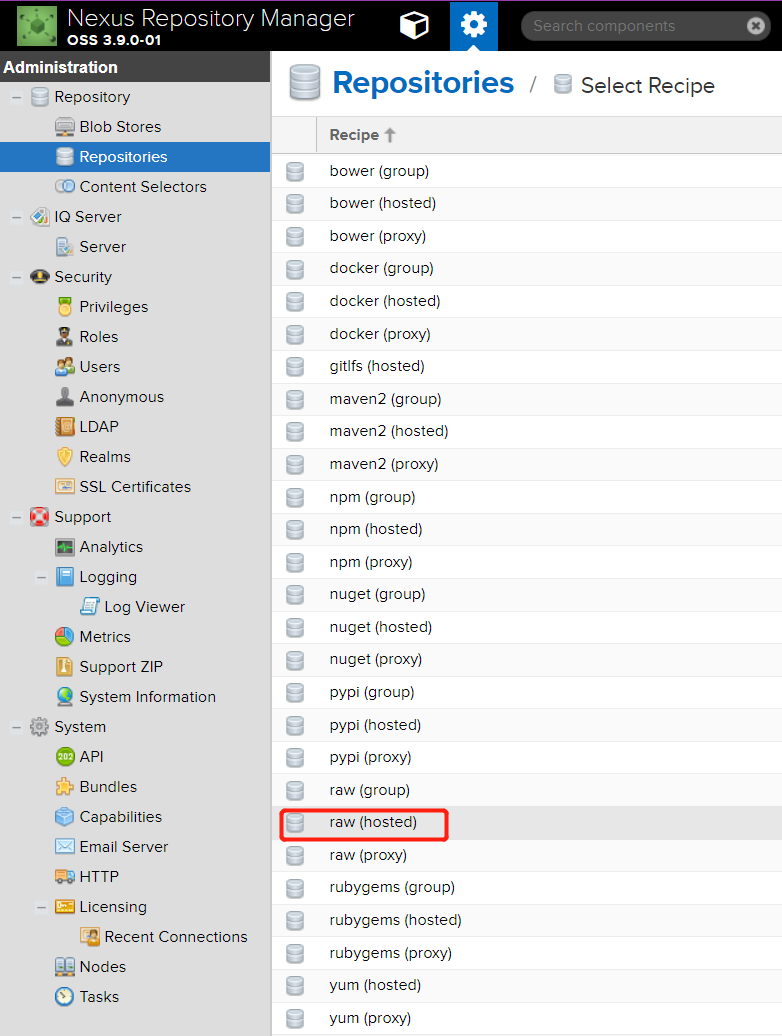782x1036 pixels.
Task: Select the yum (hosted) recipe
Action: coord(526,985)
